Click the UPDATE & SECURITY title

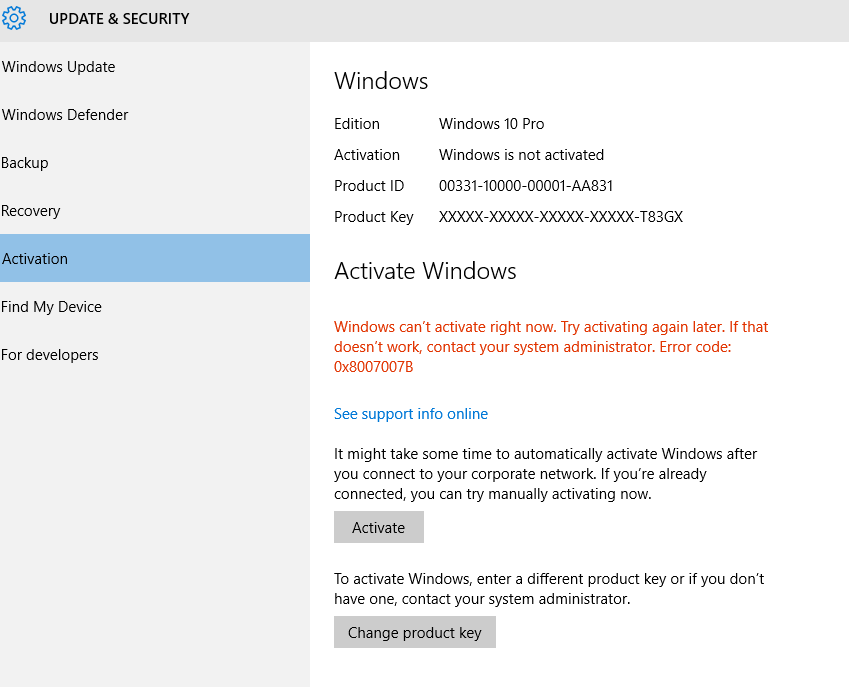(119, 19)
